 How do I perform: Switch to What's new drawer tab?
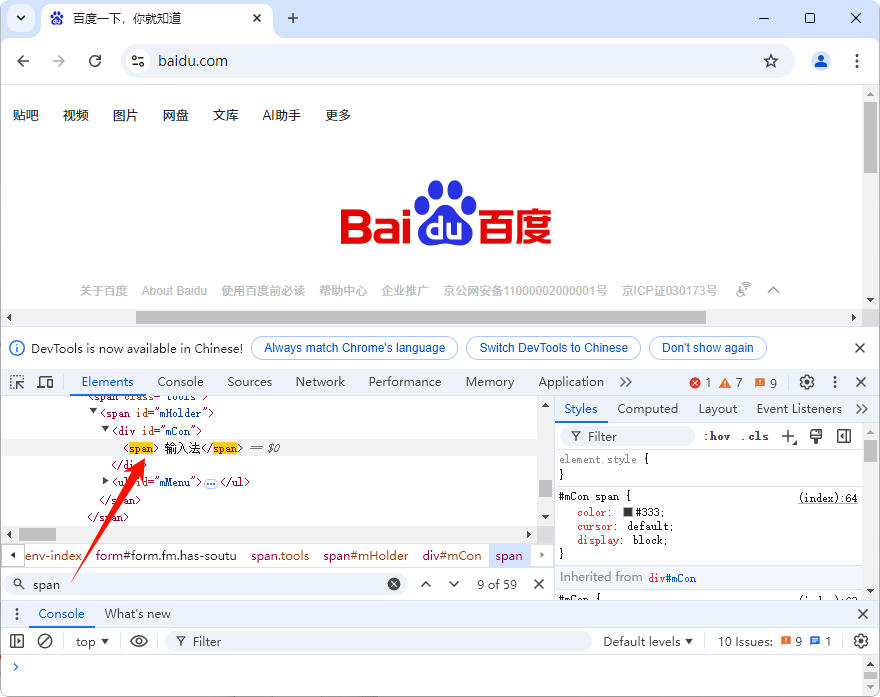click(x=138, y=614)
